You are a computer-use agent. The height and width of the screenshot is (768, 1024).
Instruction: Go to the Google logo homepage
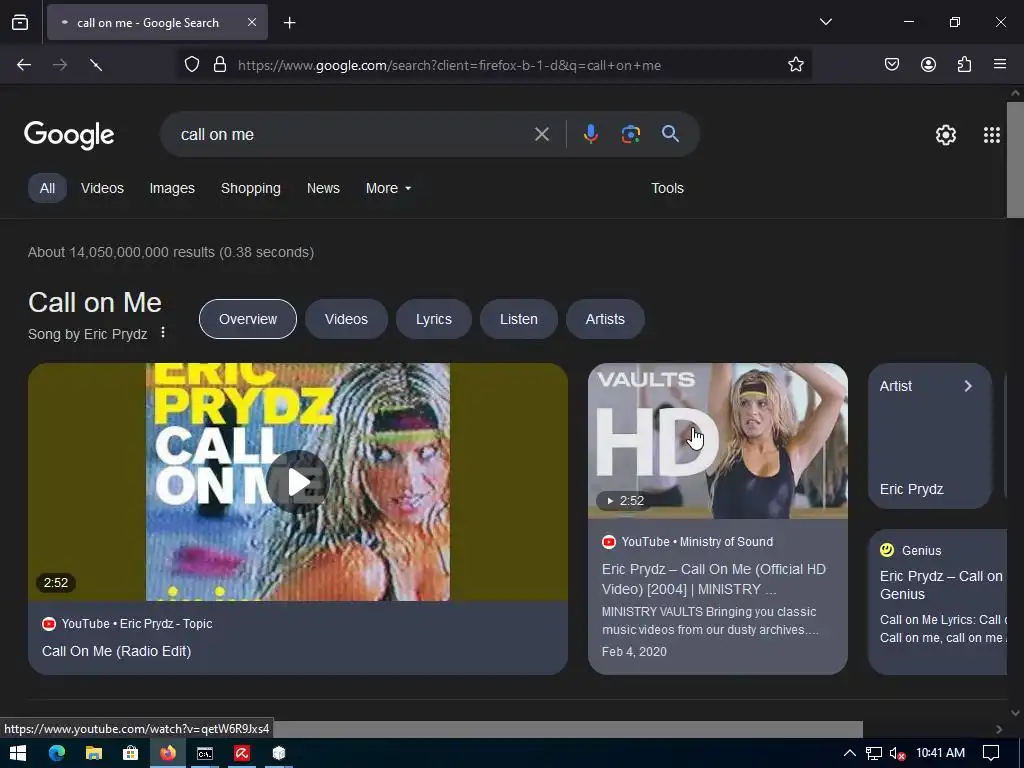[x=69, y=135]
